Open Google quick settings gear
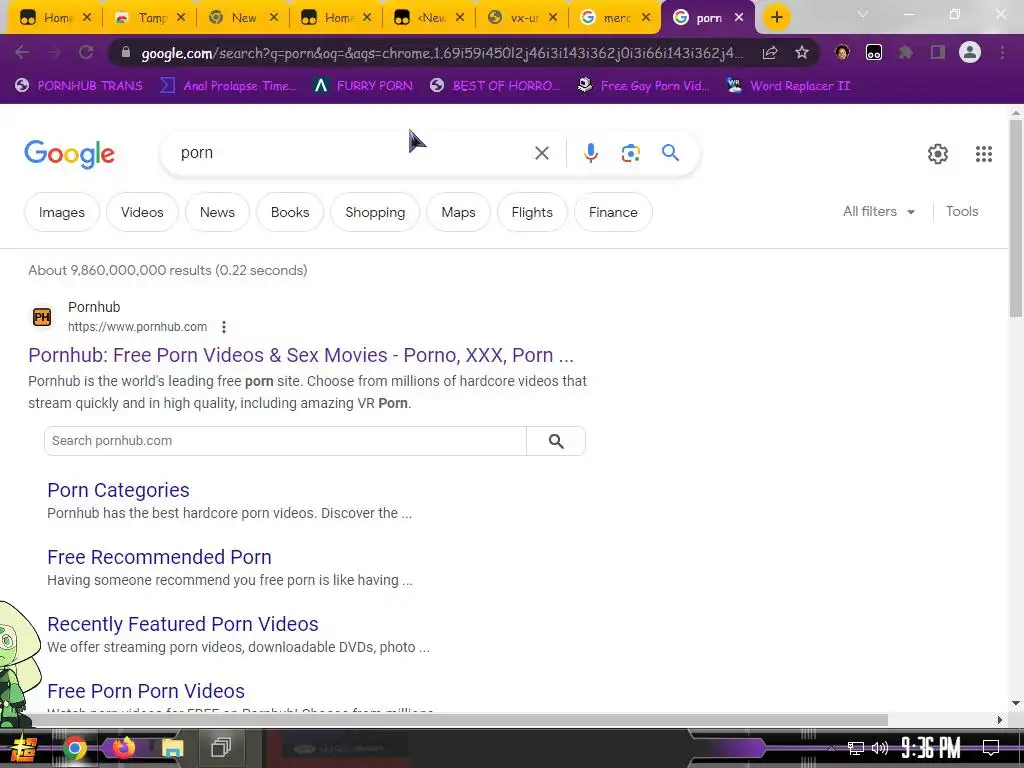 tap(938, 153)
